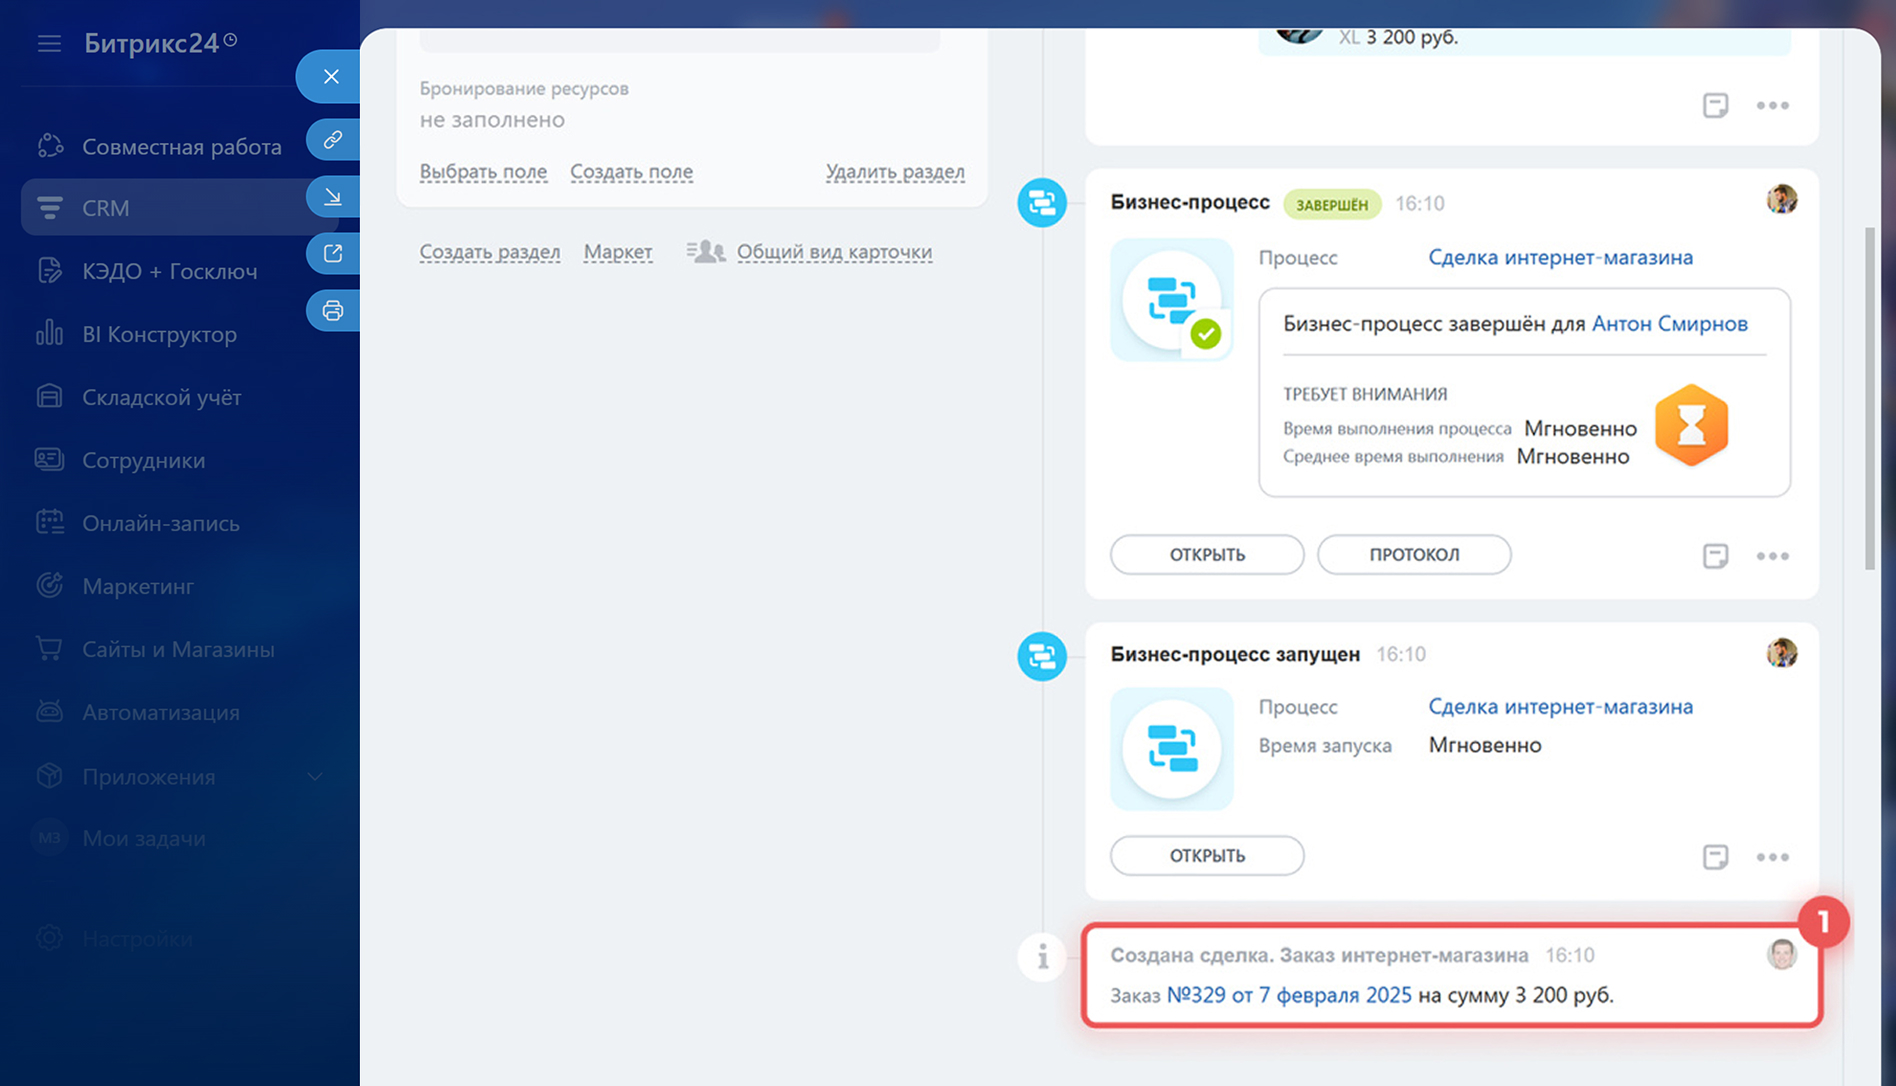Go to Складской учёт in sidebar

pyautogui.click(x=161, y=397)
